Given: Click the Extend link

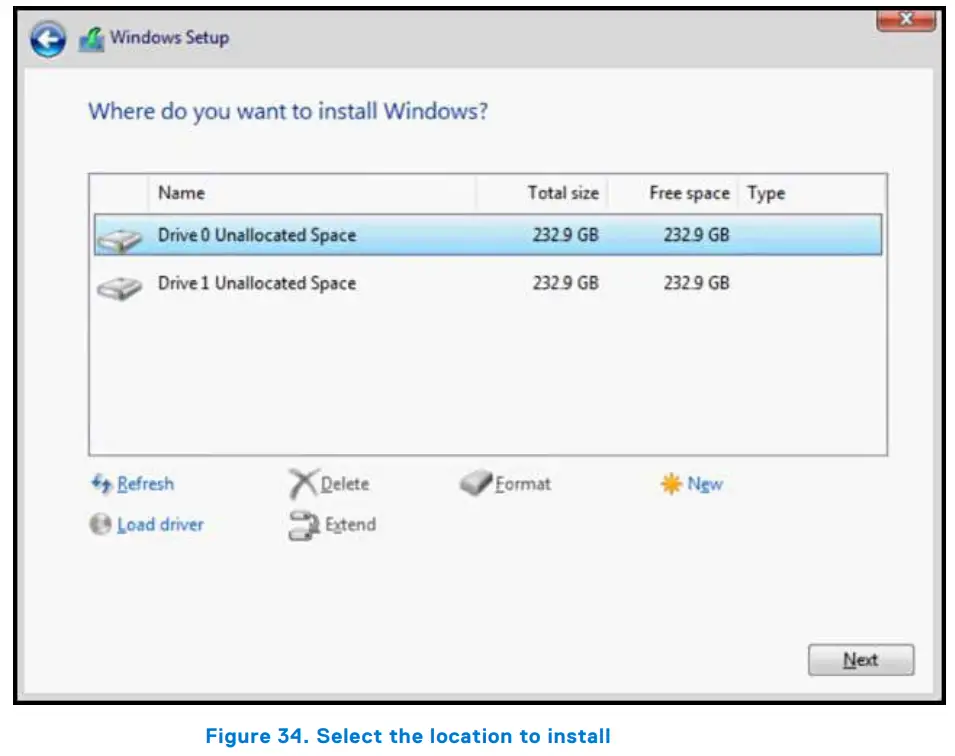Looking at the screenshot, I should point(349,524).
